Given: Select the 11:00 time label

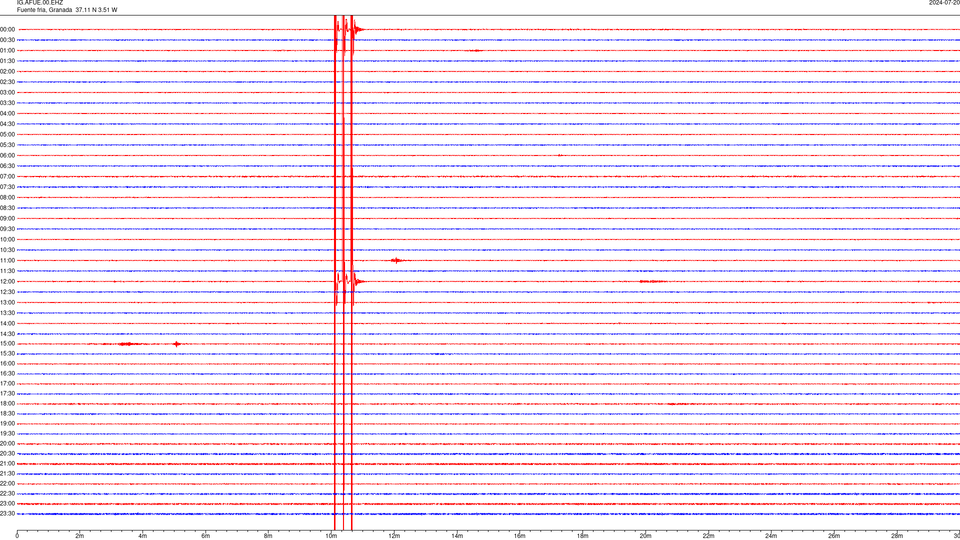Looking at the screenshot, I should pos(7,260).
